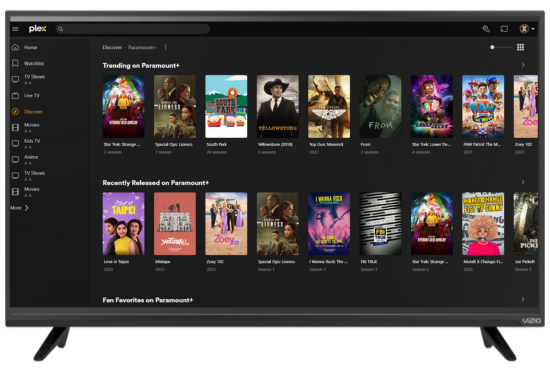This screenshot has width=550, height=373.
Task: Click the Discover breadcrumb link
Action: (x=112, y=47)
